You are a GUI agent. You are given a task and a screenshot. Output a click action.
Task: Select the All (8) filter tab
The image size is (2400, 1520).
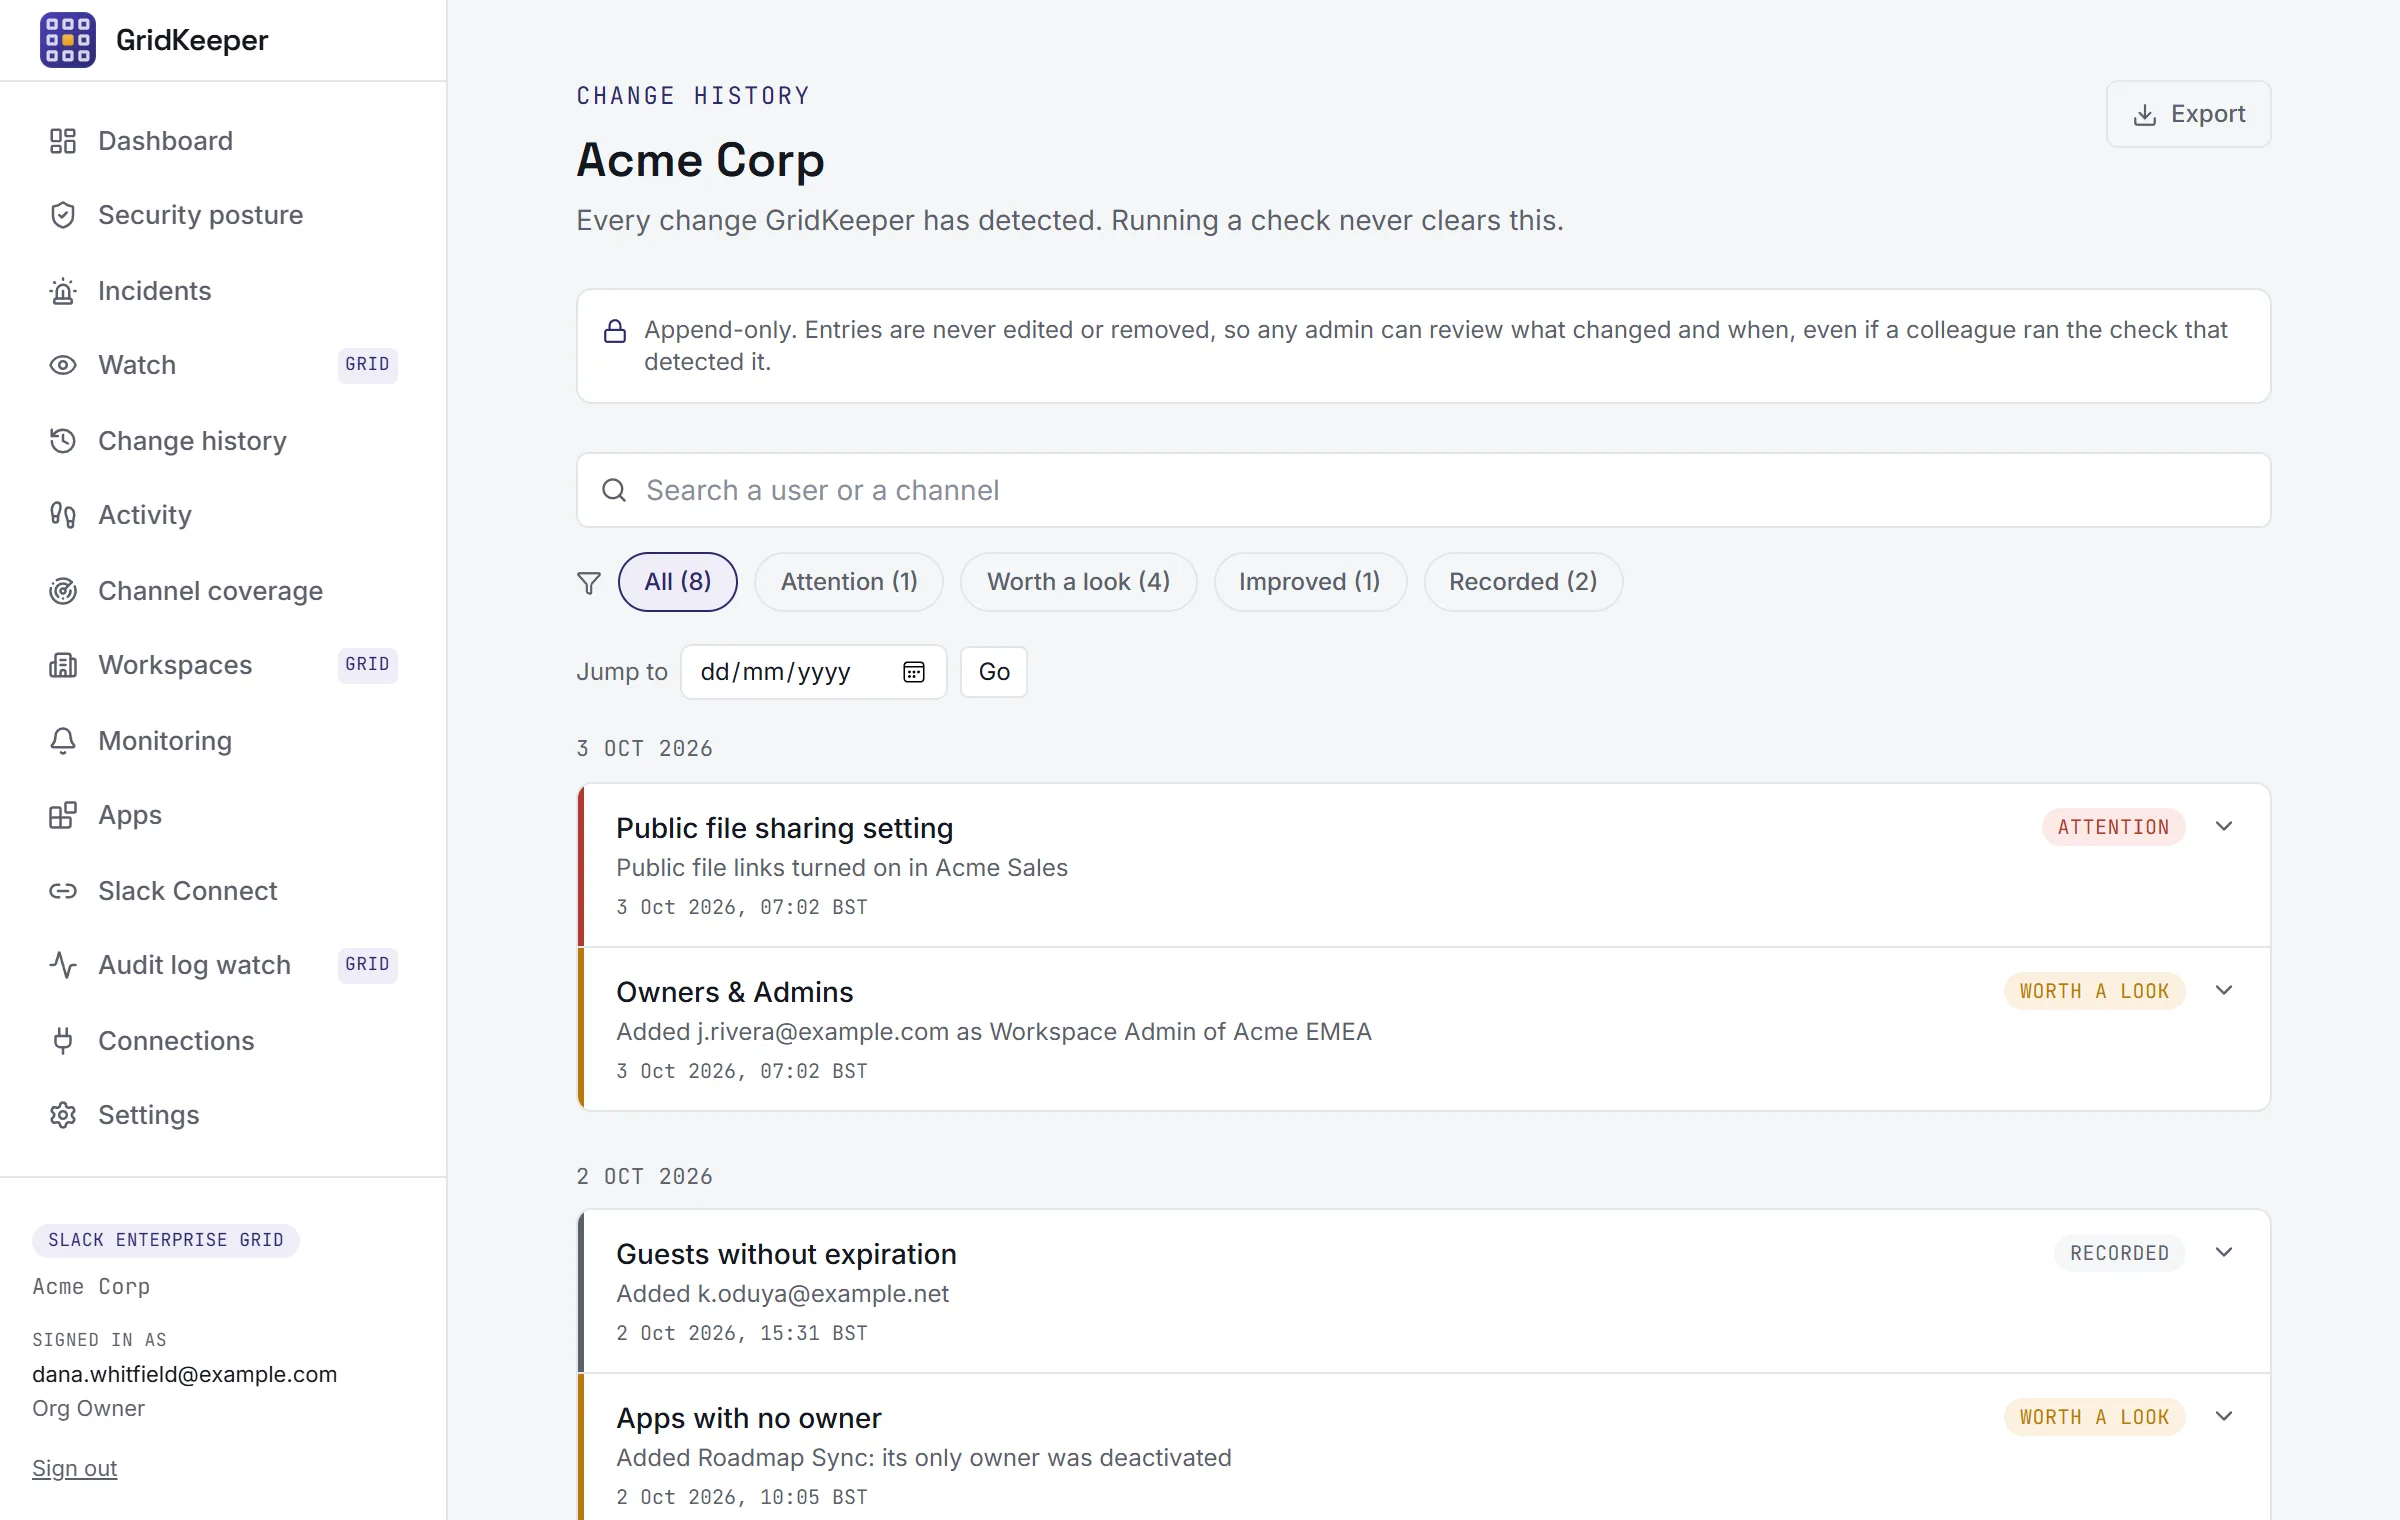pyautogui.click(x=678, y=582)
